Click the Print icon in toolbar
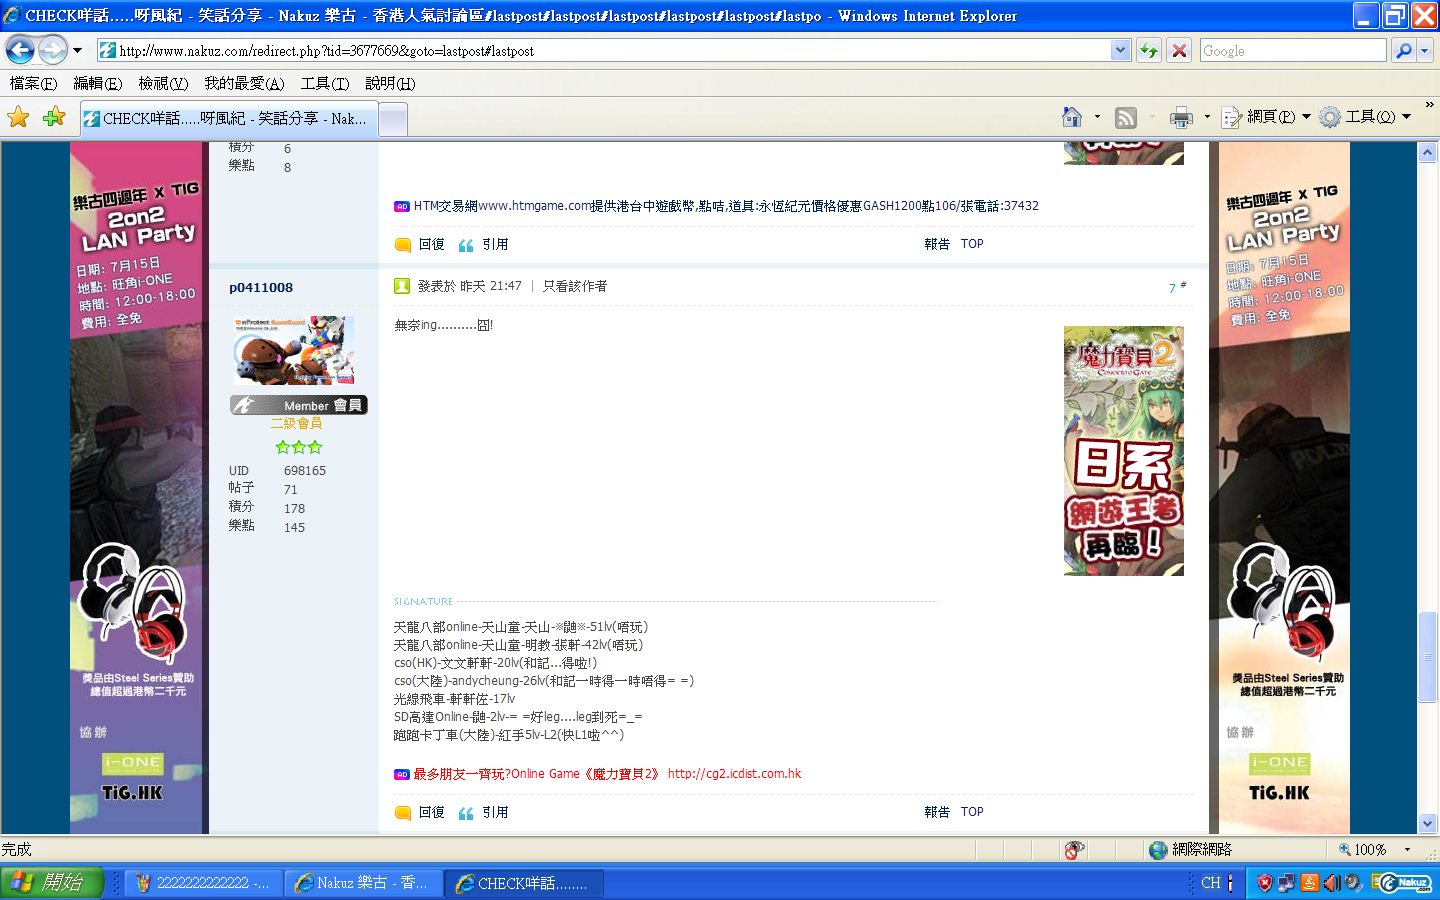 tap(1181, 118)
